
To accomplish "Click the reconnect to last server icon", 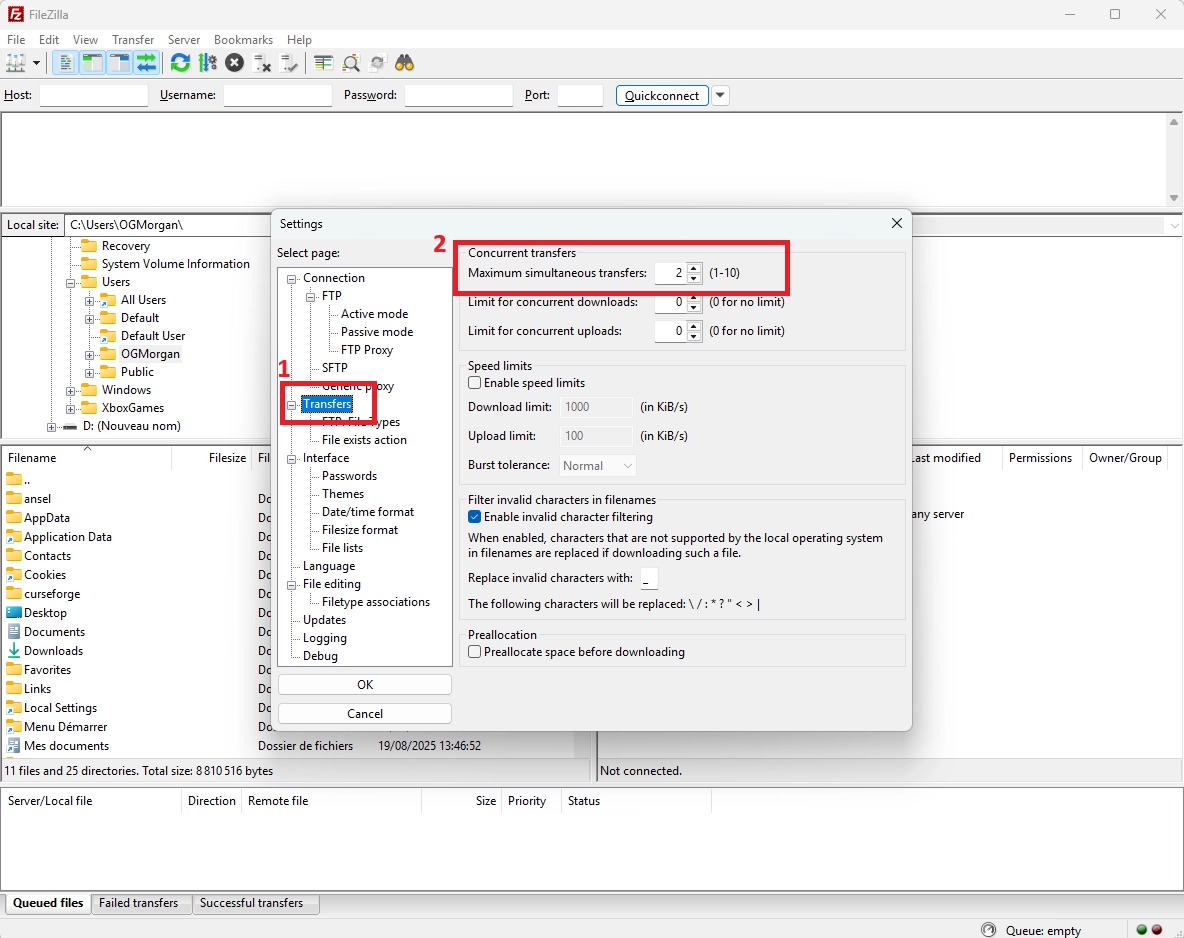I will pyautogui.click(x=289, y=63).
